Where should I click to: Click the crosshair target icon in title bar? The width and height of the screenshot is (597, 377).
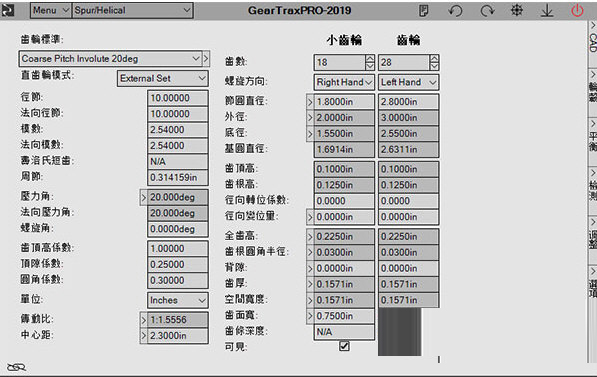pyautogui.click(x=516, y=10)
